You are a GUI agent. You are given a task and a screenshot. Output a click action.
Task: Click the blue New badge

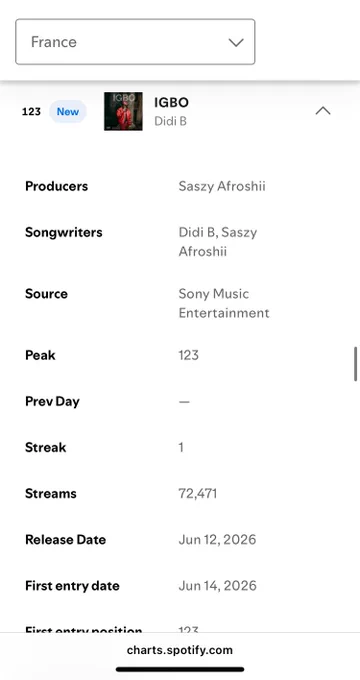(x=68, y=111)
